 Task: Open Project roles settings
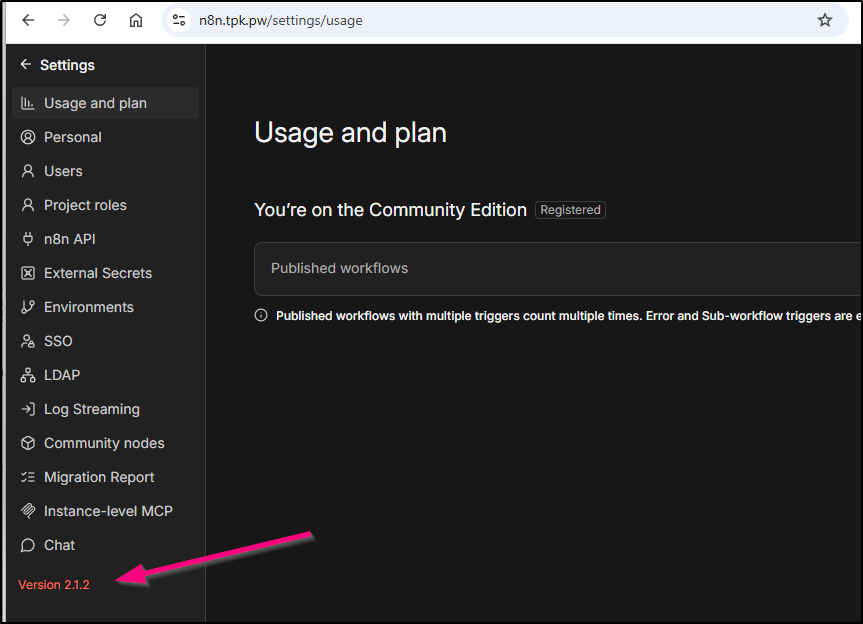85,205
